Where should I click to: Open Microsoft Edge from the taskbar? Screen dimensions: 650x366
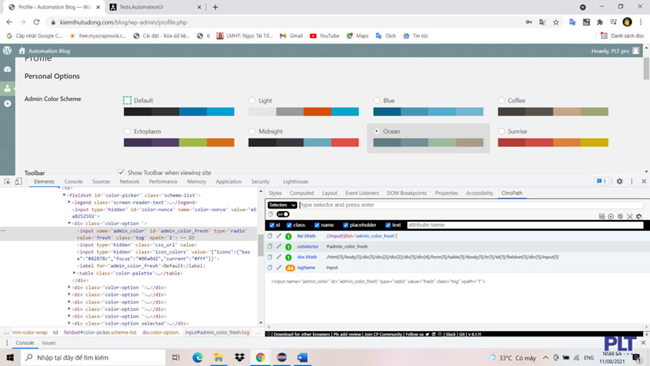point(197,357)
